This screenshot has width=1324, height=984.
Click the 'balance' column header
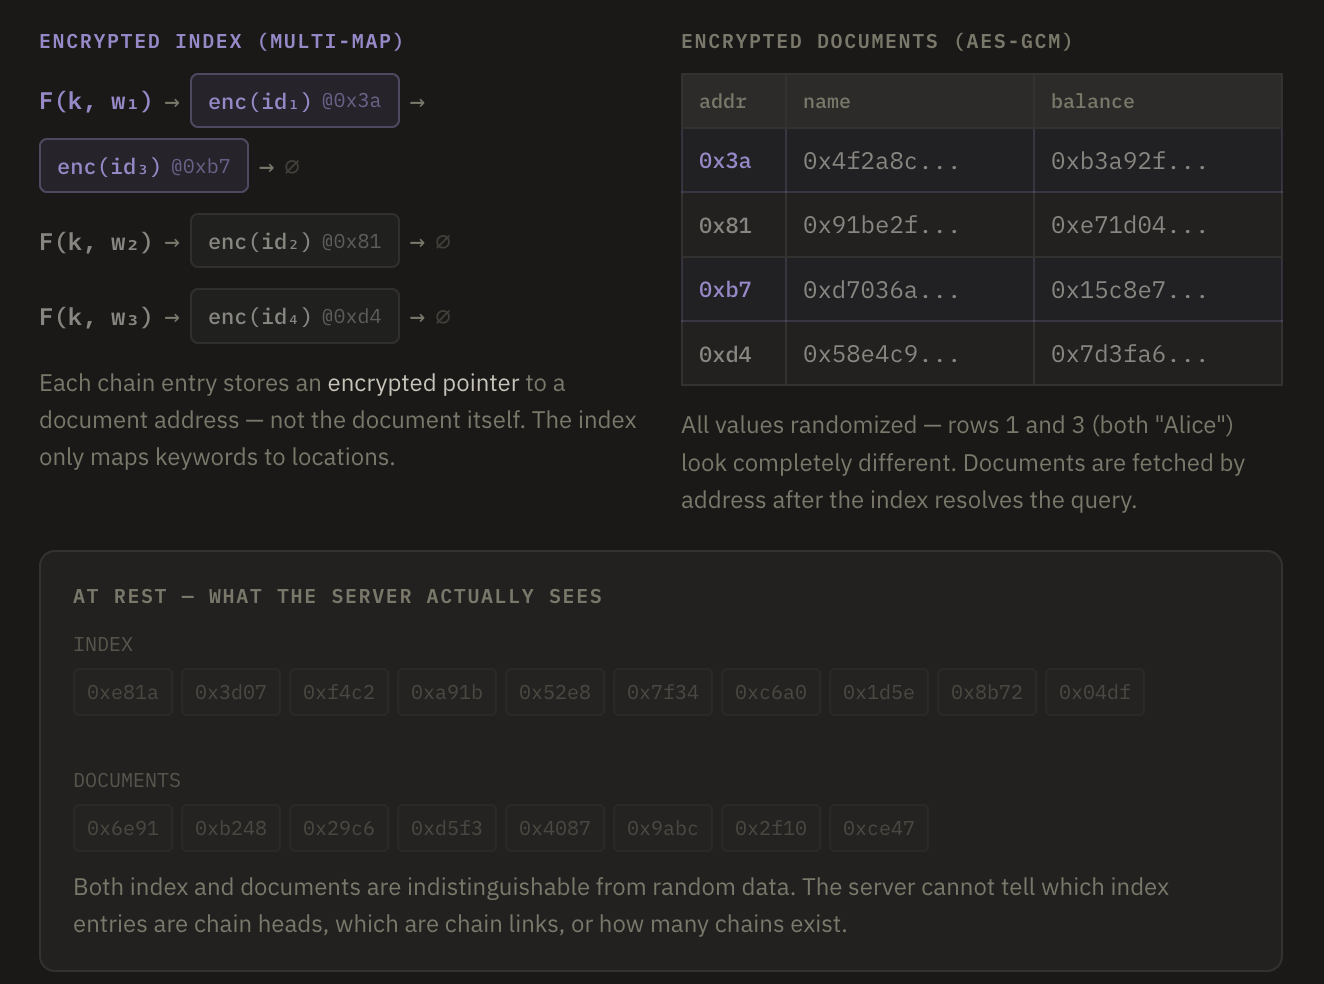click(1092, 101)
